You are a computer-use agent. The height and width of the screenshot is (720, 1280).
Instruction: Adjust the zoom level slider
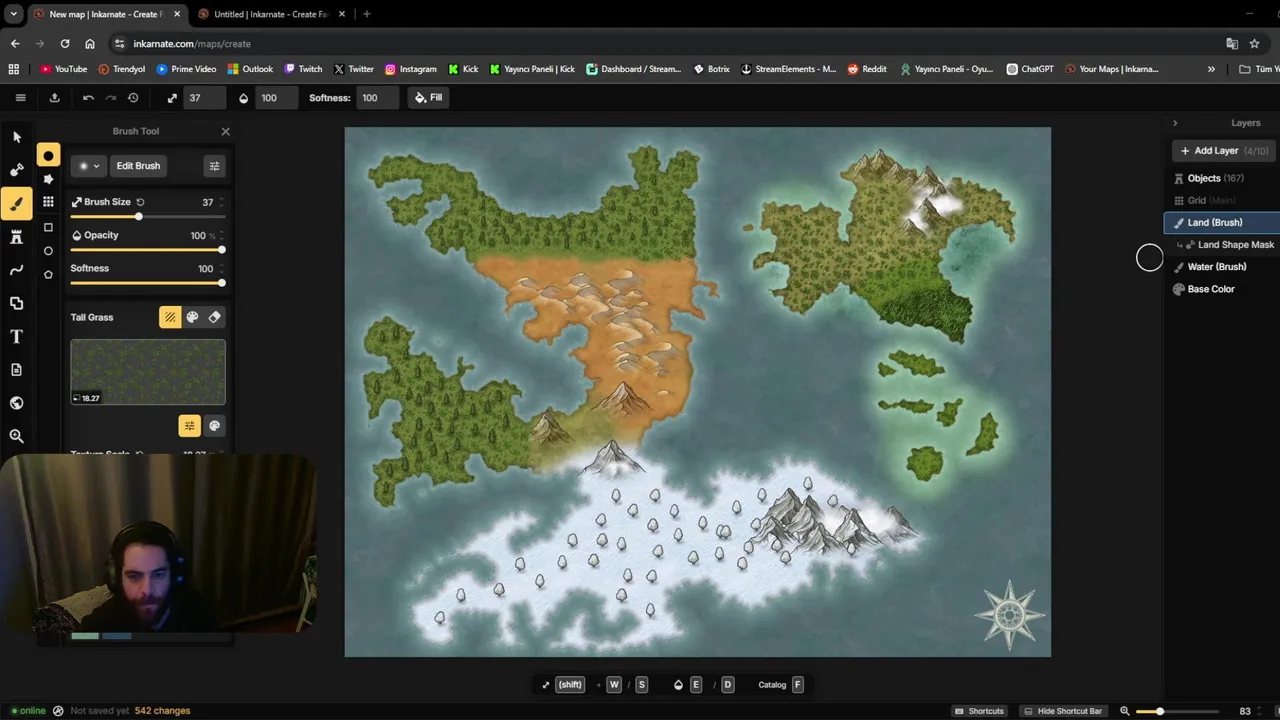tap(1177, 711)
